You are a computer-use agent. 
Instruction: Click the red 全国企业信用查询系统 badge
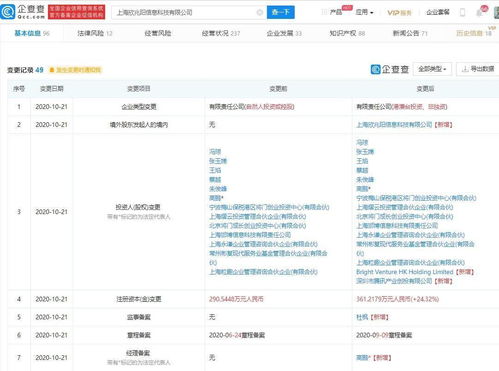click(x=76, y=12)
